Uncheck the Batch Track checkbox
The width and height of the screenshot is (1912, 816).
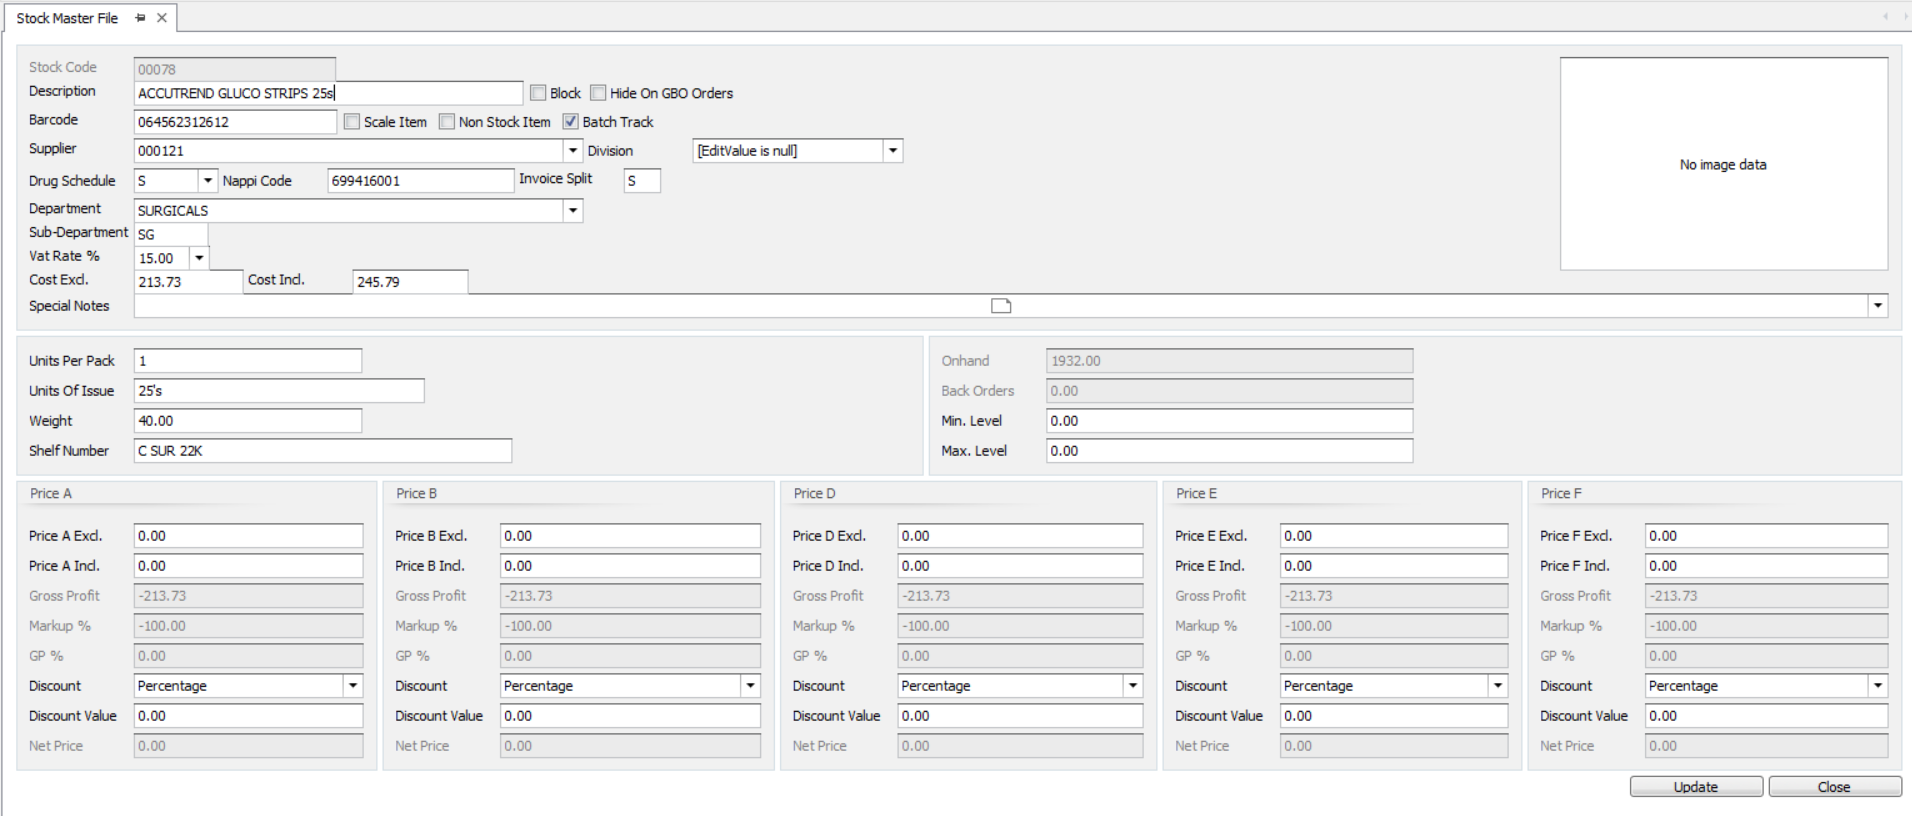tap(571, 122)
